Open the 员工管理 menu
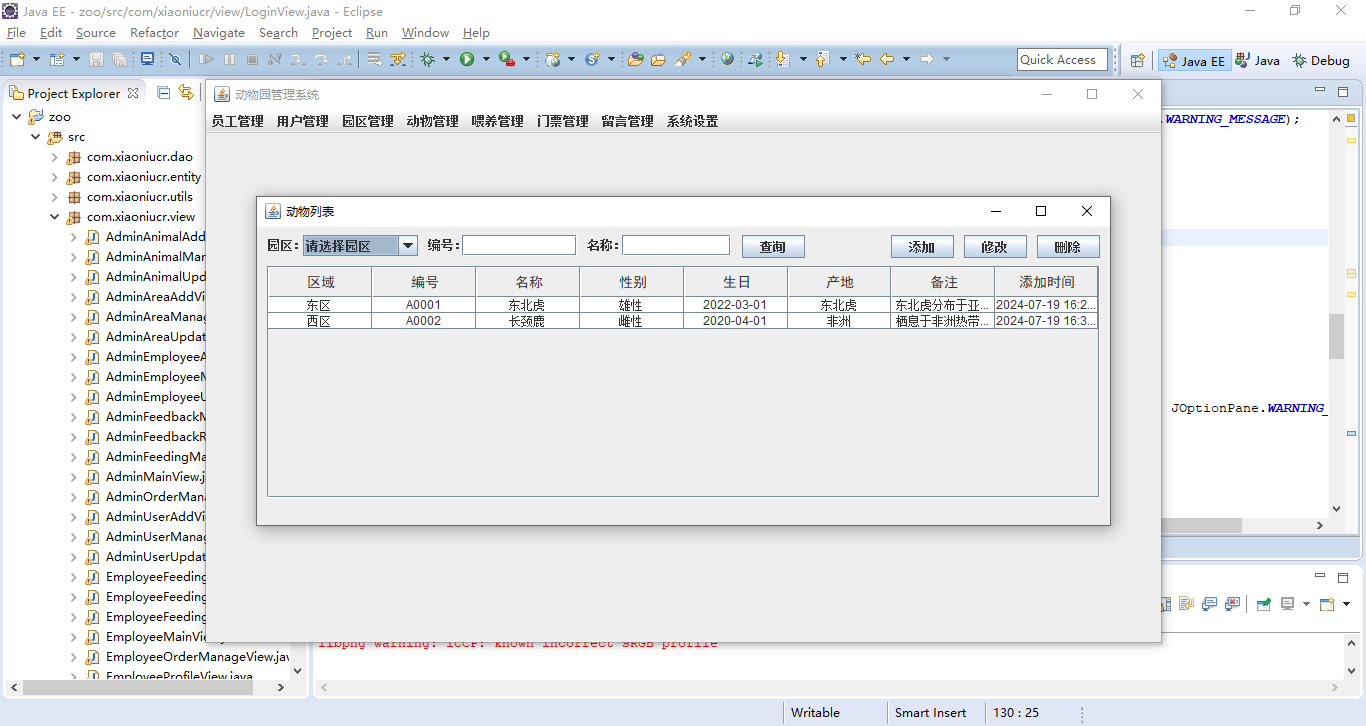This screenshot has height=726, width=1366. [237, 121]
